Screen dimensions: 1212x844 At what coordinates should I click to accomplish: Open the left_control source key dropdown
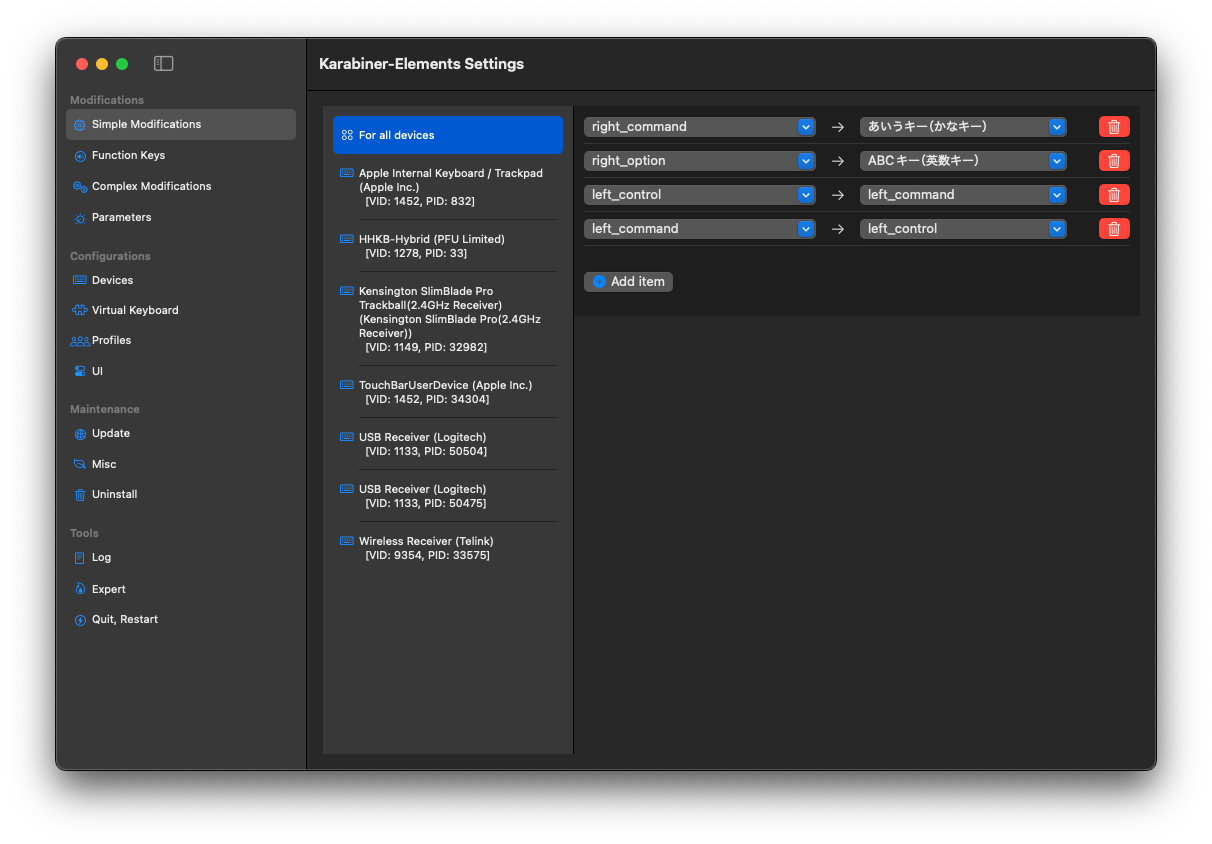[x=699, y=195]
